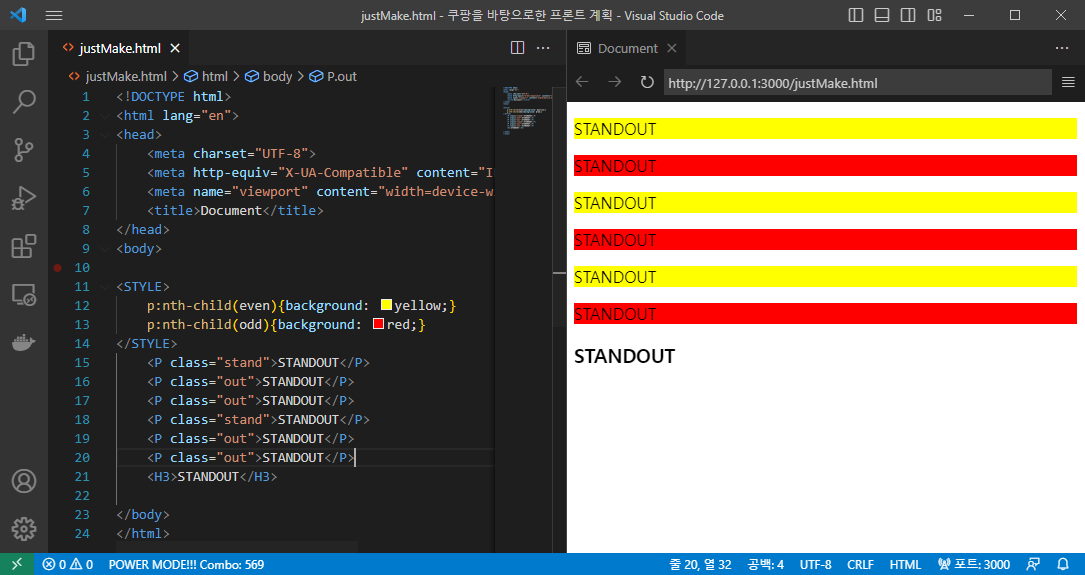Image resolution: width=1085 pixels, height=575 pixels.
Task: Collapse the body fold arrow on line 9
Action: (x=104, y=248)
